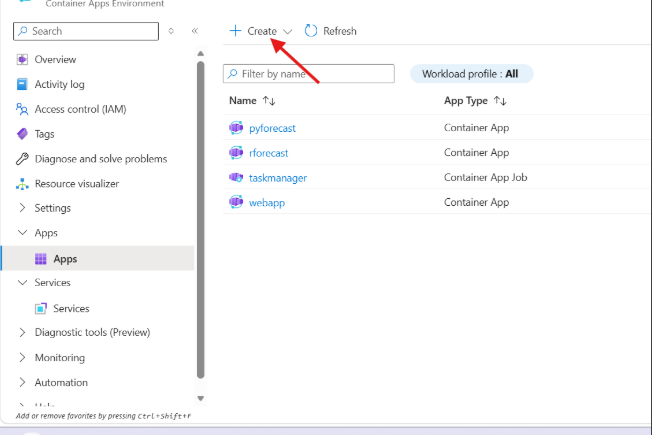Click the plus icon next to Create
The height and width of the screenshot is (435, 652).
[x=235, y=31]
